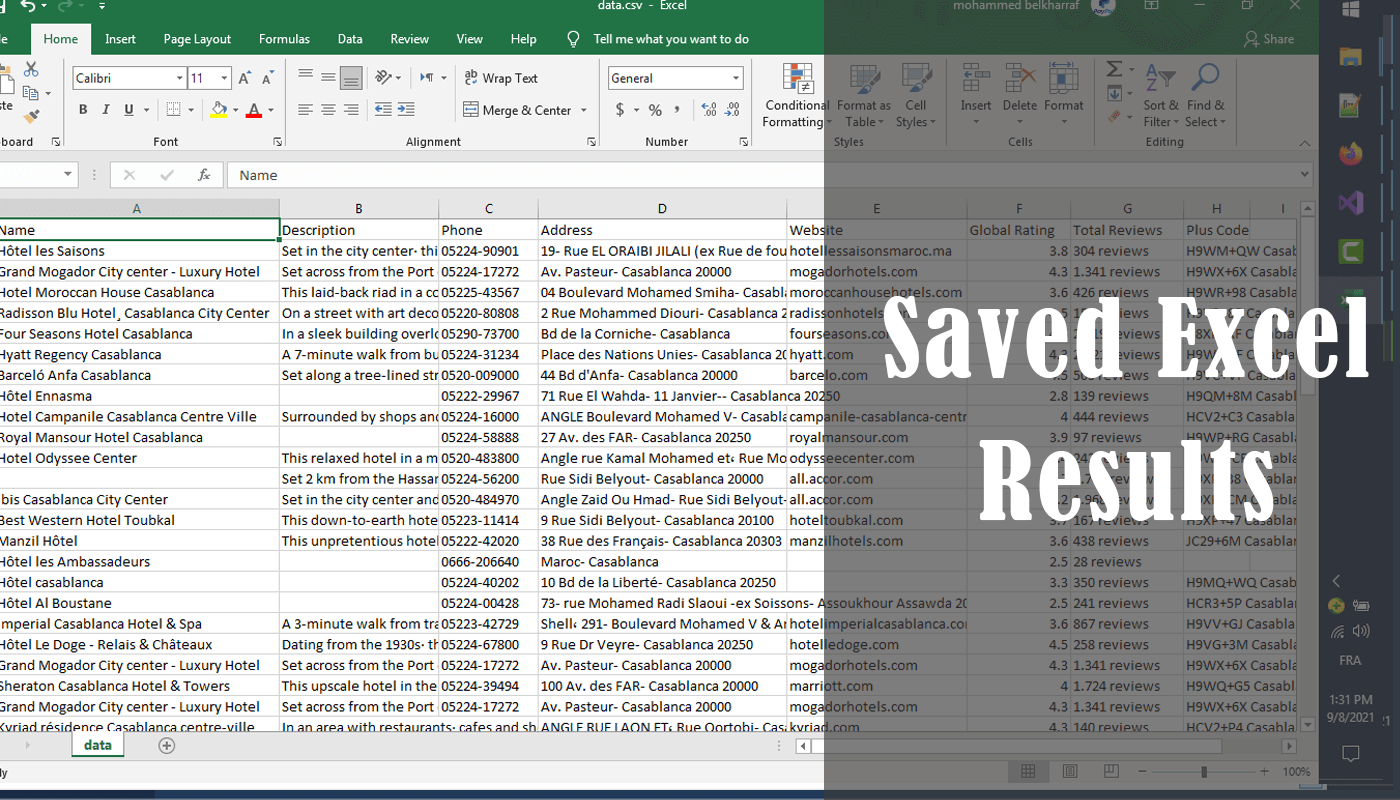Select the data sheet tab

98,745
